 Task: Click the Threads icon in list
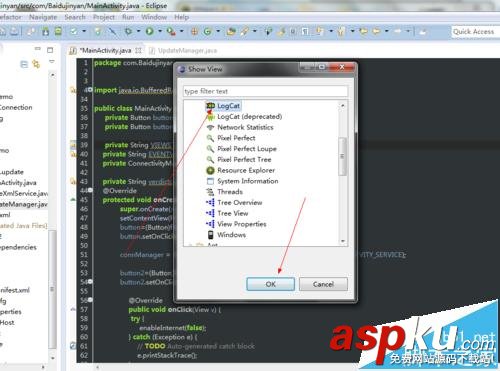[210, 192]
